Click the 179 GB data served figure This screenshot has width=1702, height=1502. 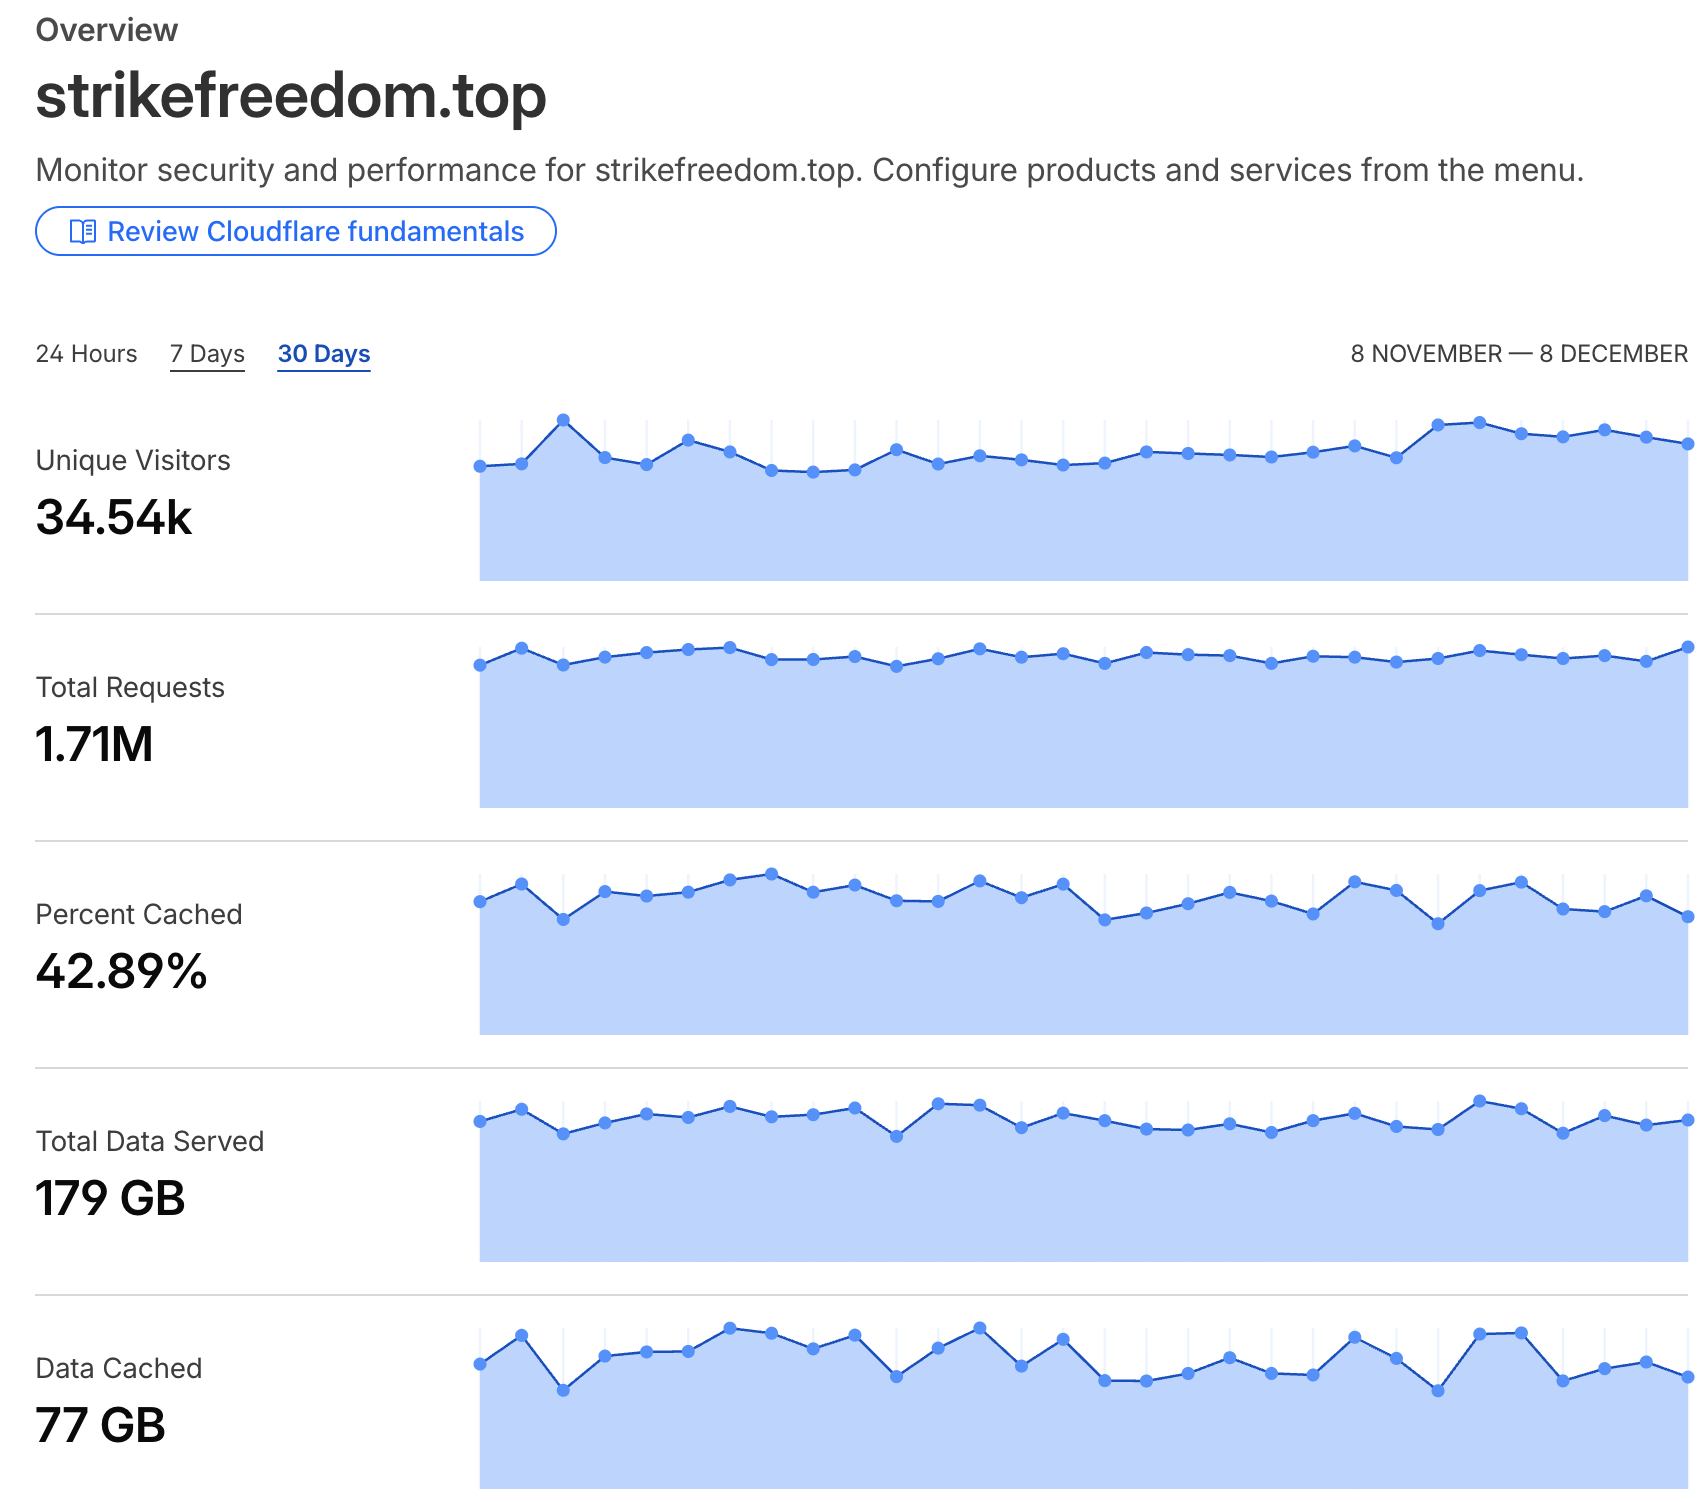[x=110, y=1199]
